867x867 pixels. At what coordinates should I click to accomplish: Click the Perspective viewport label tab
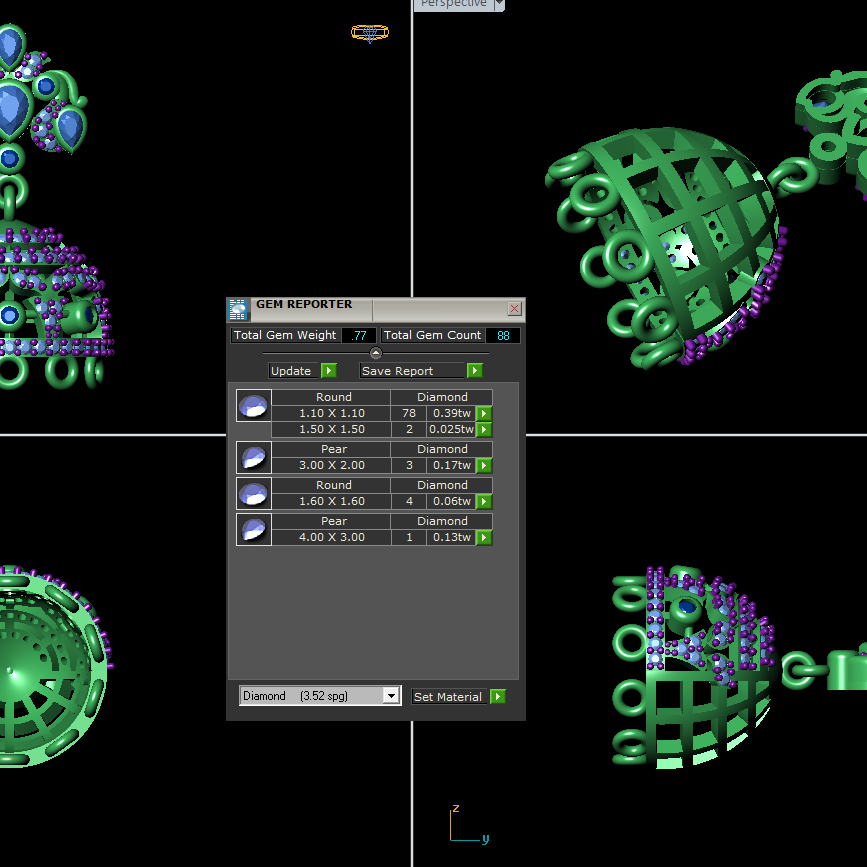453,4
